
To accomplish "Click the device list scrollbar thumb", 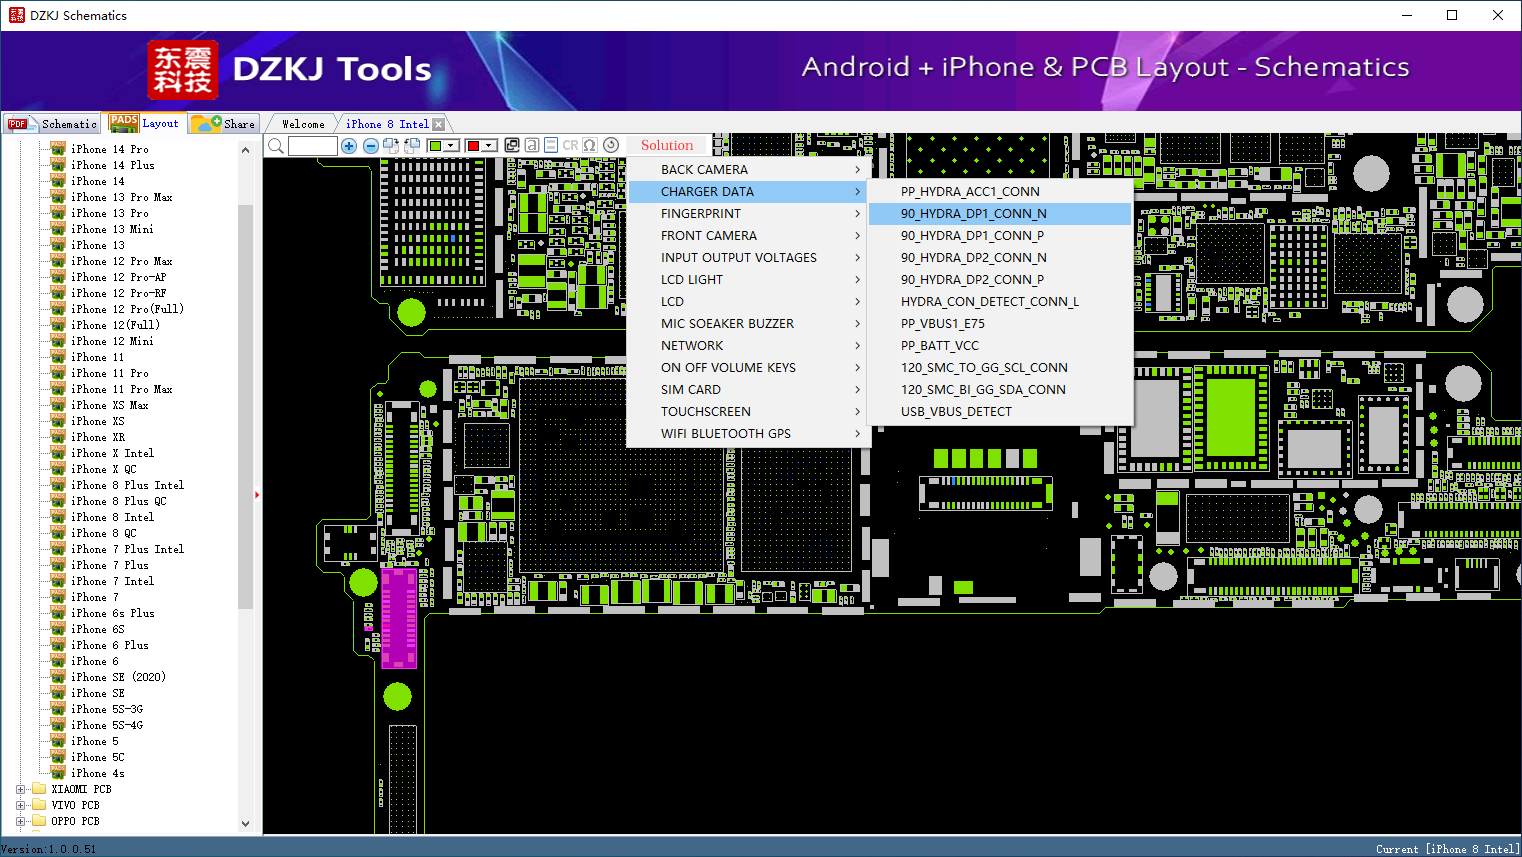I will coord(246,405).
